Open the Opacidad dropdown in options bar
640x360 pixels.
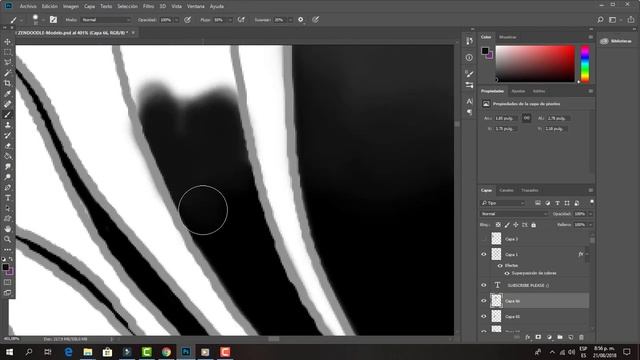pyautogui.click(x=176, y=20)
